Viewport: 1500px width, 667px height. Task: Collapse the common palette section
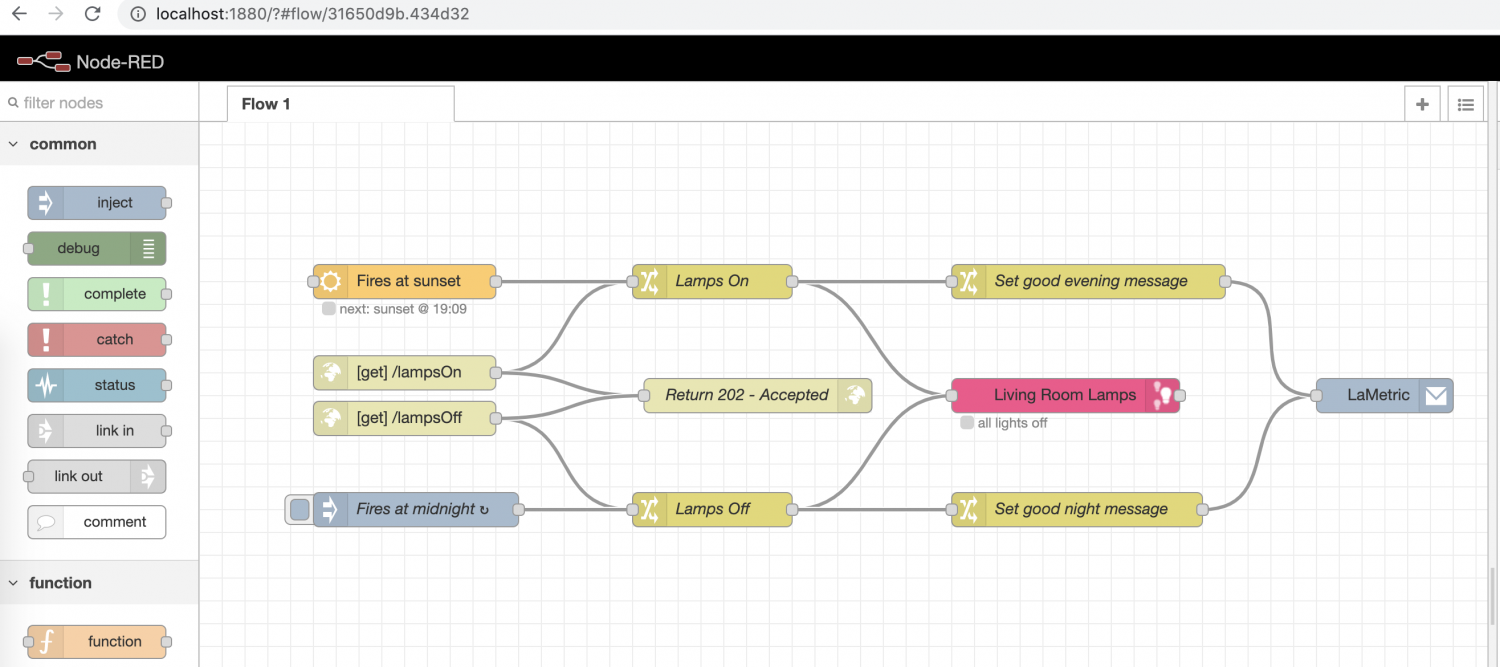(14, 143)
